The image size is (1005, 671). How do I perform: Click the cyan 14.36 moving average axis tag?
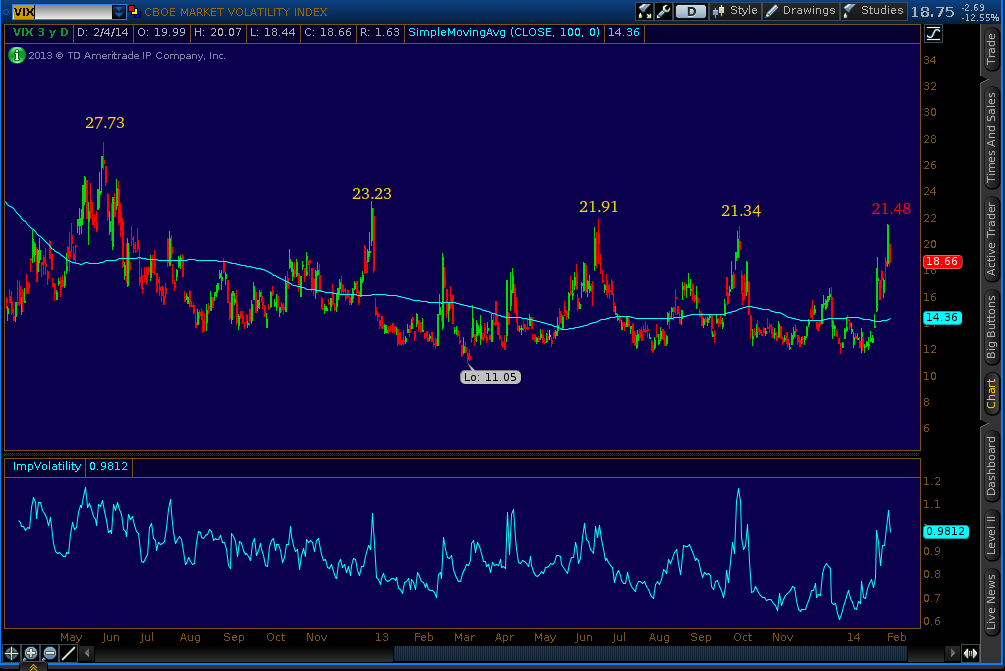942,317
